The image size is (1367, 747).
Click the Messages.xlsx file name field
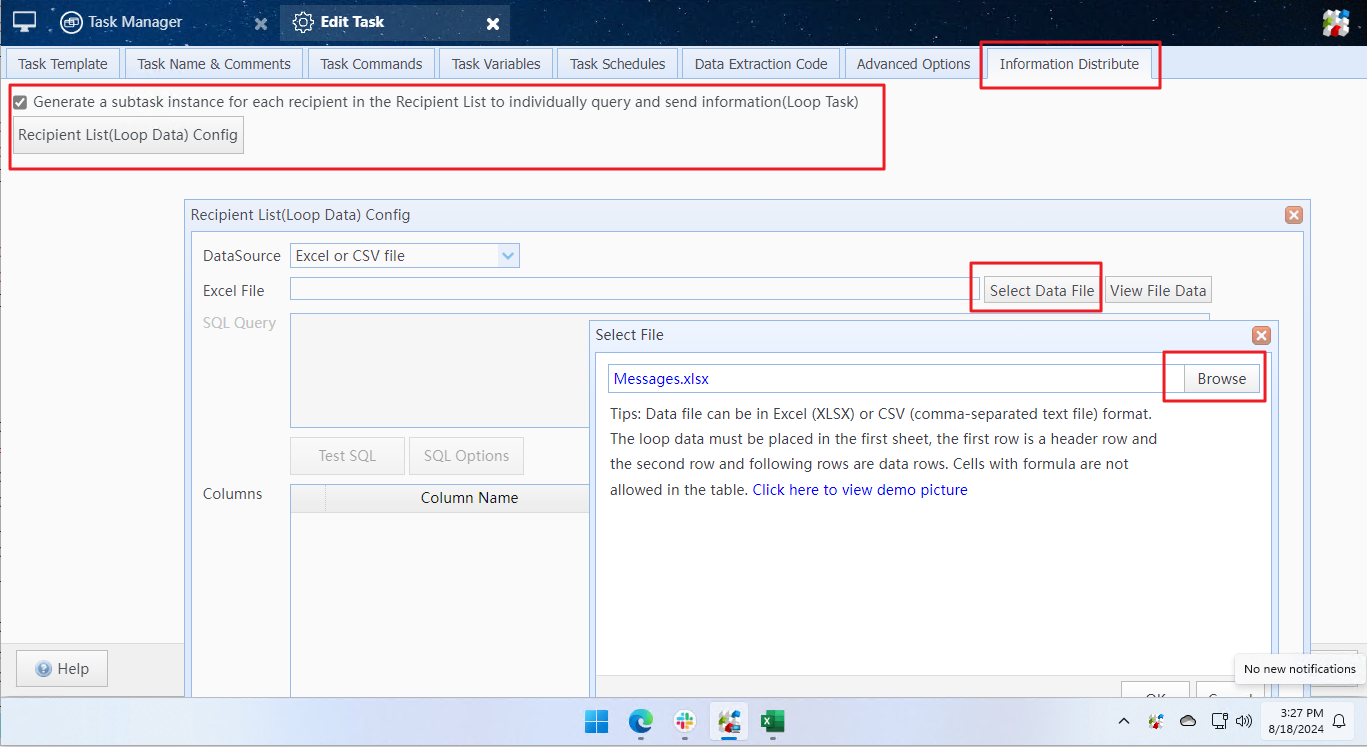point(896,379)
